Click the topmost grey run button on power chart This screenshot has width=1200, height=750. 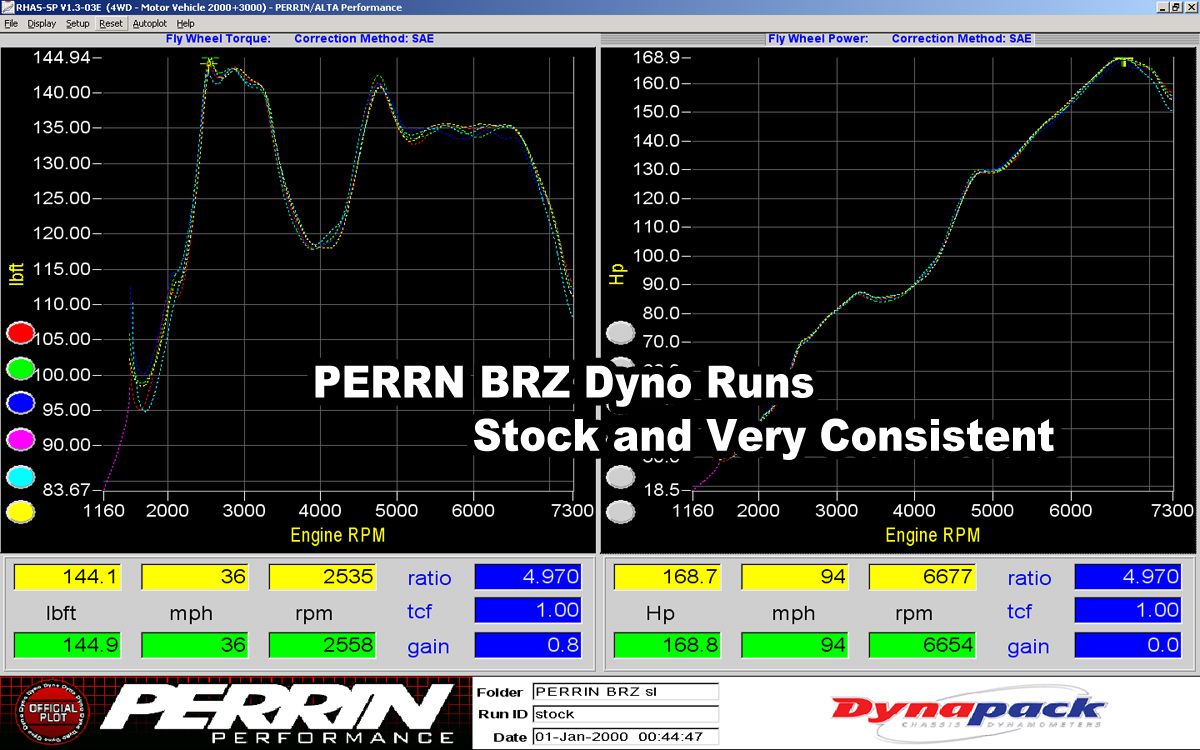click(621, 332)
